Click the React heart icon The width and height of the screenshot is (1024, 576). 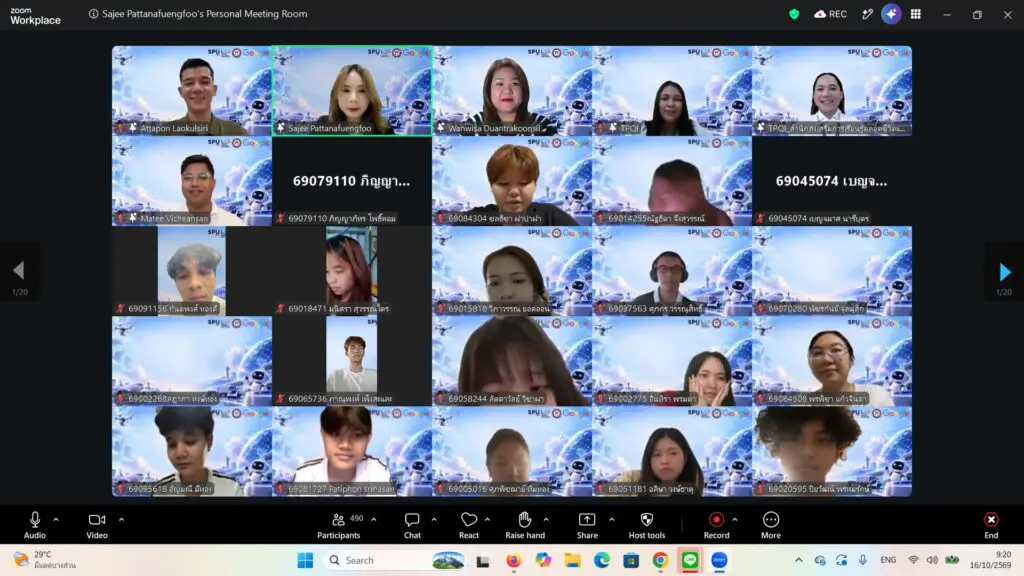[469, 520]
